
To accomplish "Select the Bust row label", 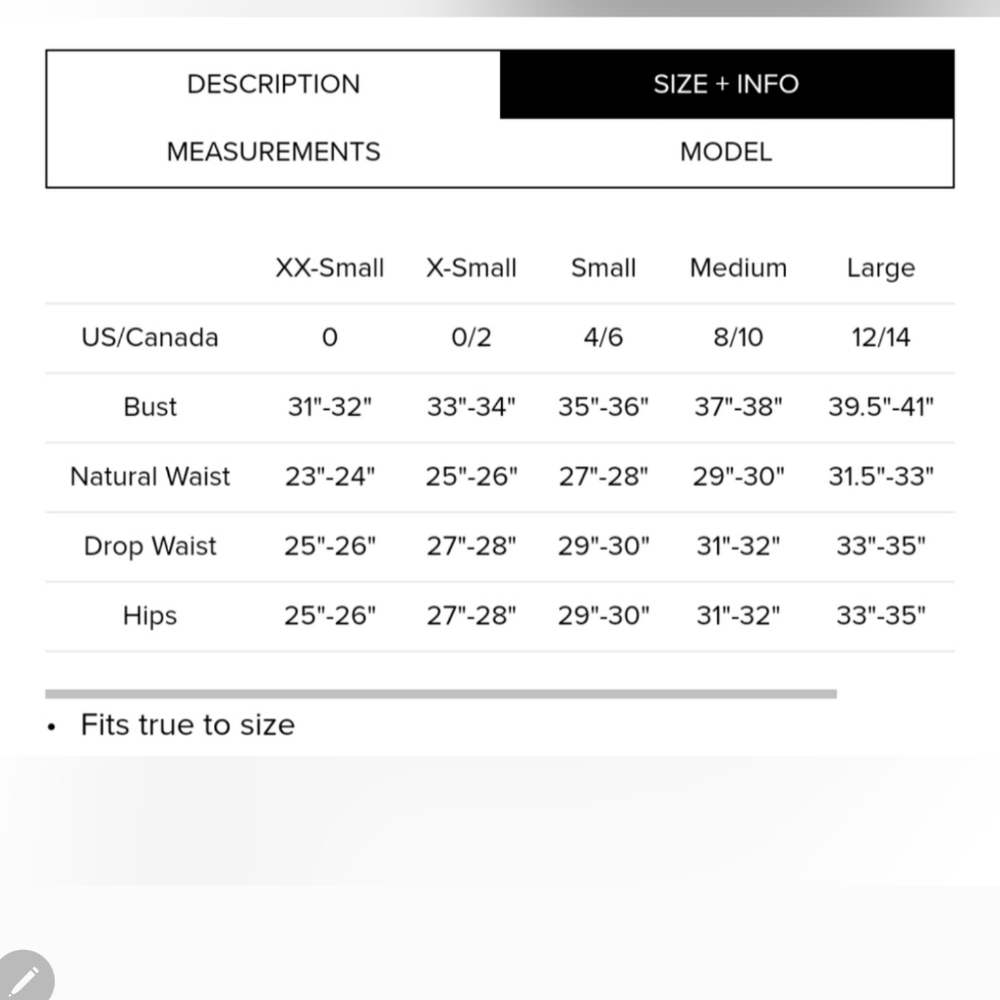I will (x=150, y=407).
